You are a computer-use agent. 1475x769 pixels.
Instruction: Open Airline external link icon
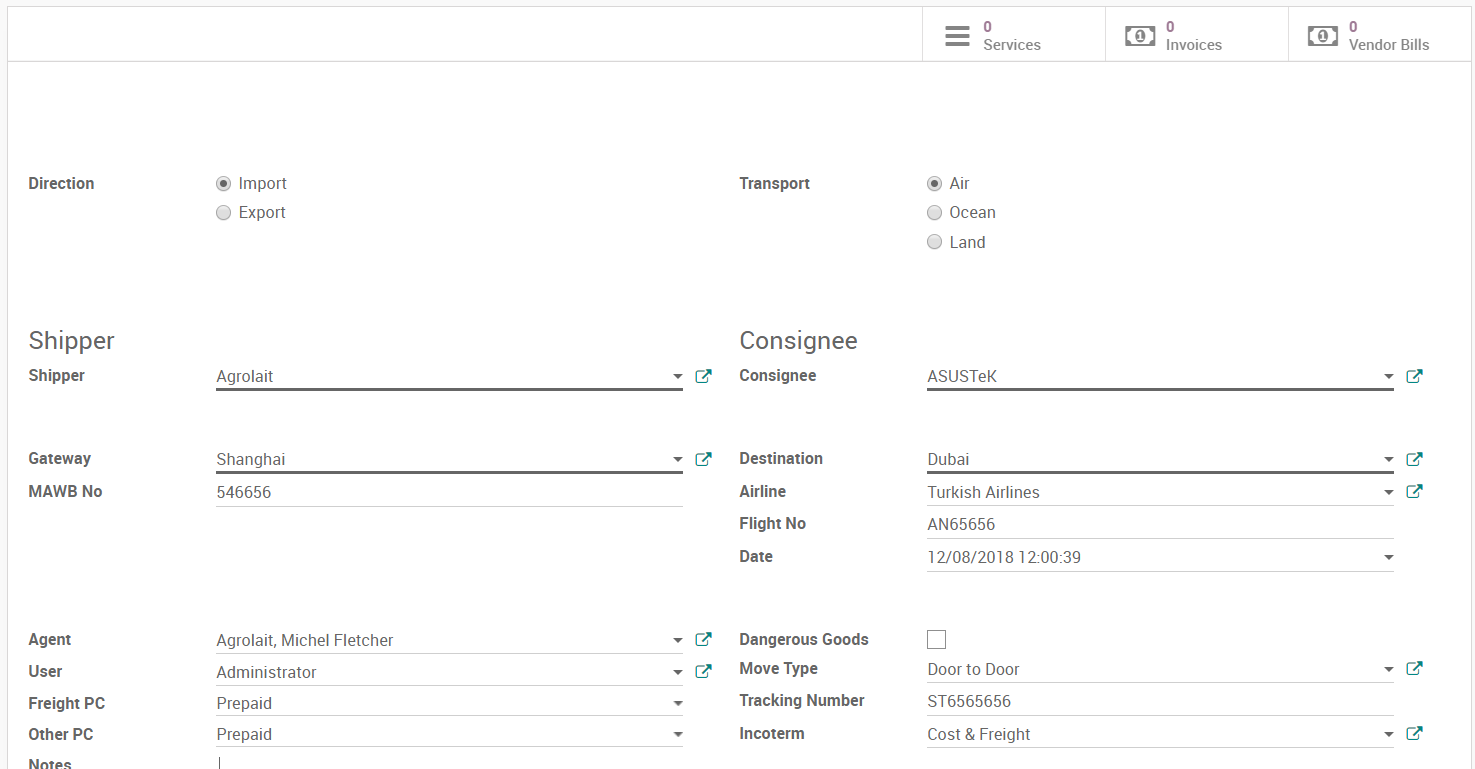coord(1414,492)
